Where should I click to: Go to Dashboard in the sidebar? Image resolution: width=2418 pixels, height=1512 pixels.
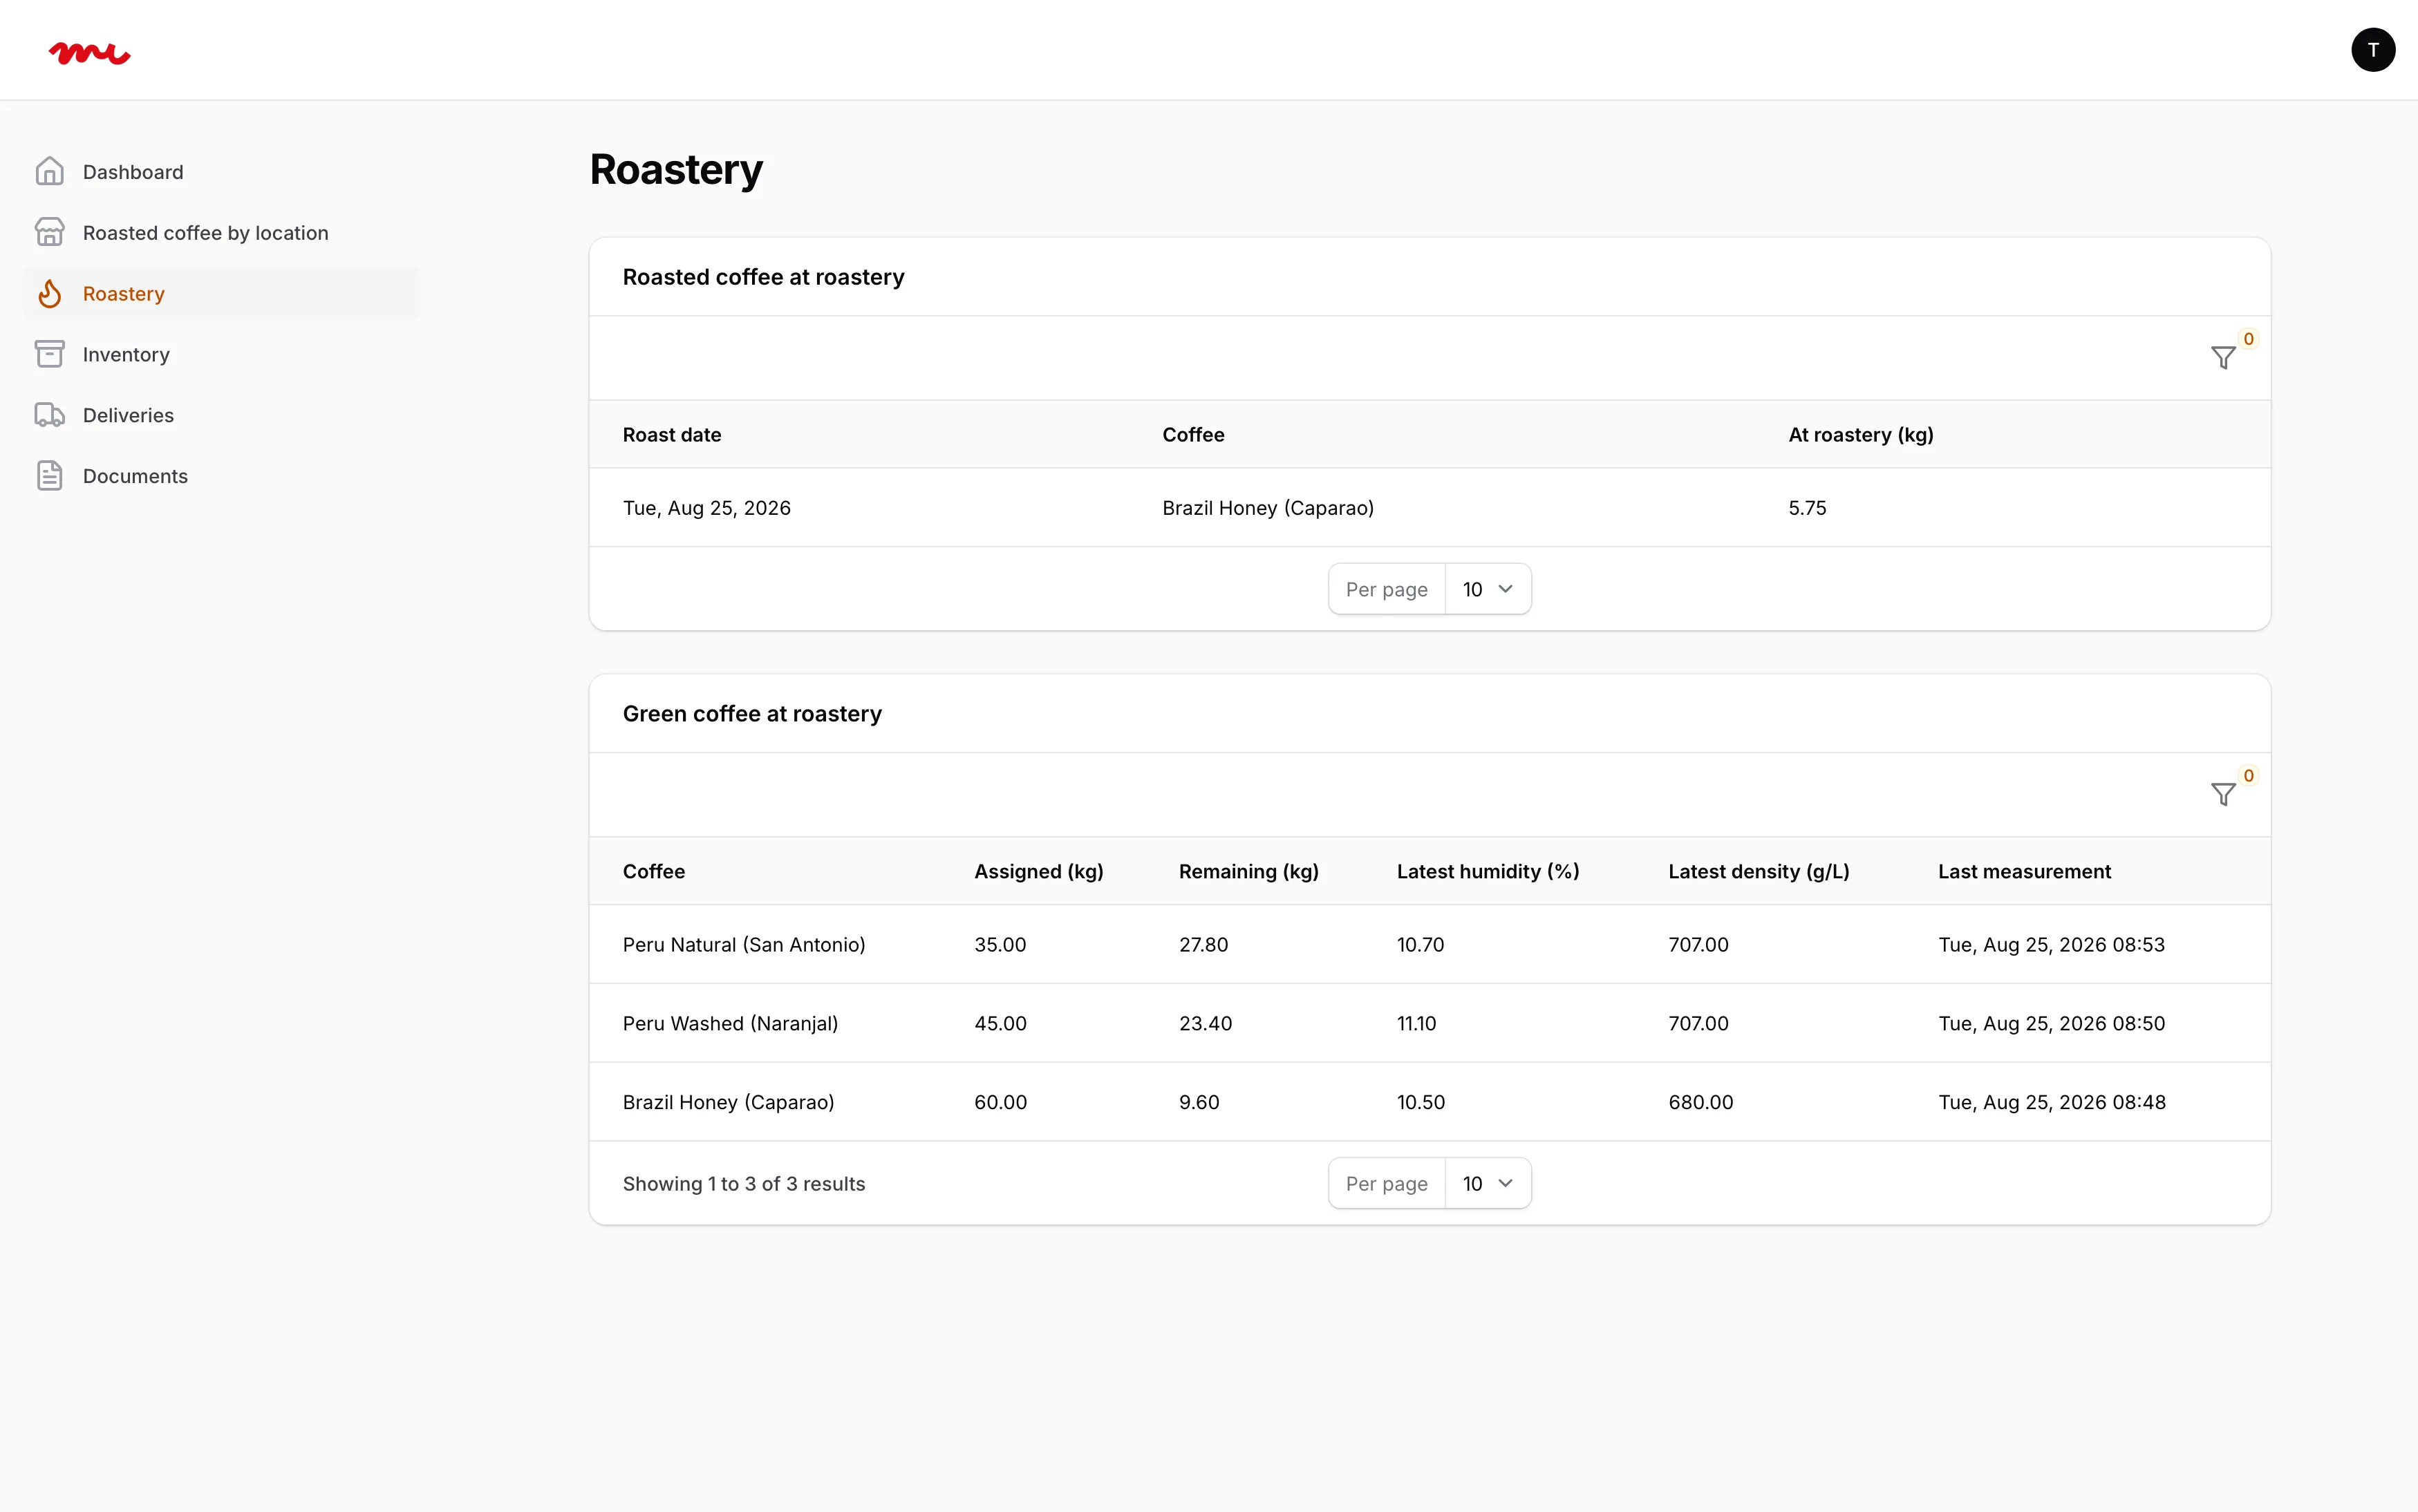click(221, 172)
